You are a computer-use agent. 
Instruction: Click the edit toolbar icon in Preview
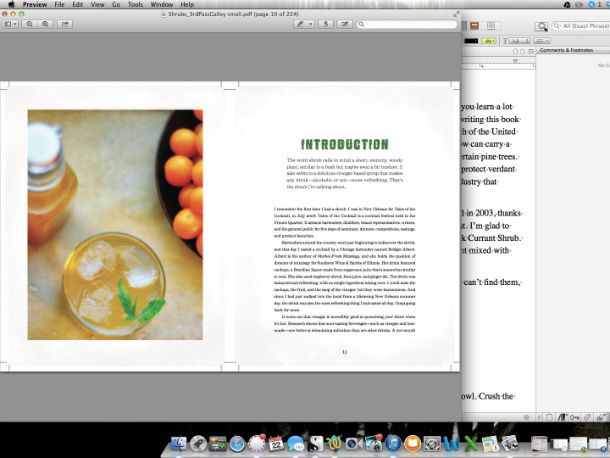(345, 23)
